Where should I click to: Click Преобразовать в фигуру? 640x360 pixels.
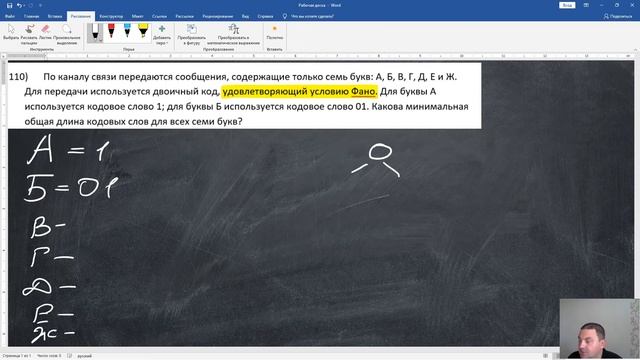coord(192,34)
